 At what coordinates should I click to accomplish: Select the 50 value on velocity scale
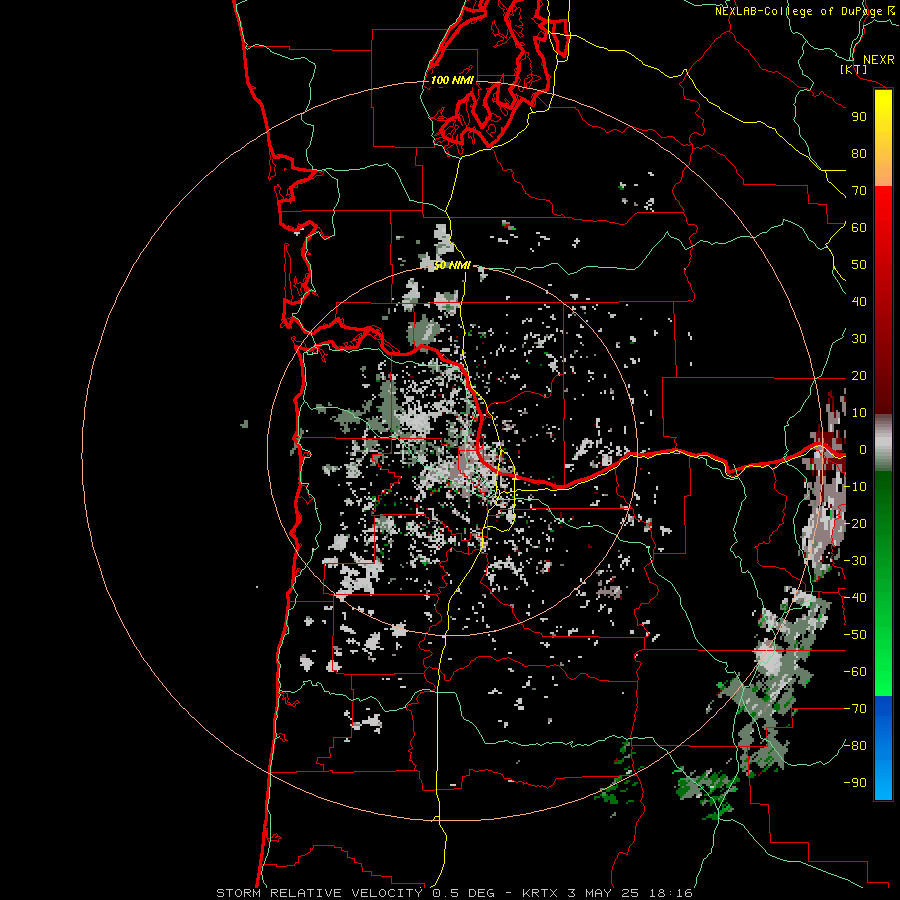[x=859, y=265]
